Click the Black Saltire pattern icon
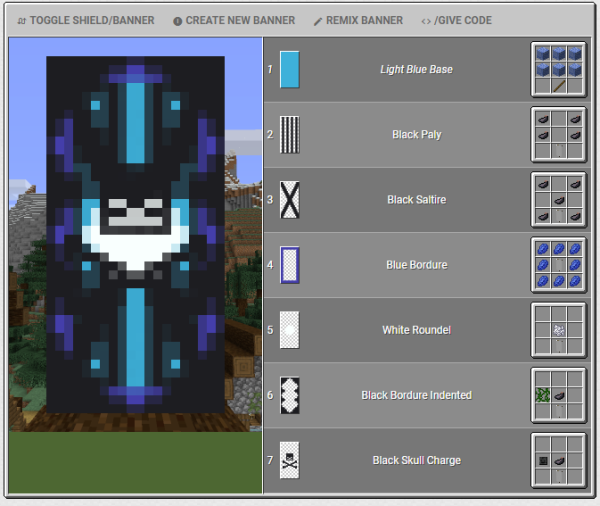Image resolution: width=600 pixels, height=506 pixels. click(x=290, y=200)
